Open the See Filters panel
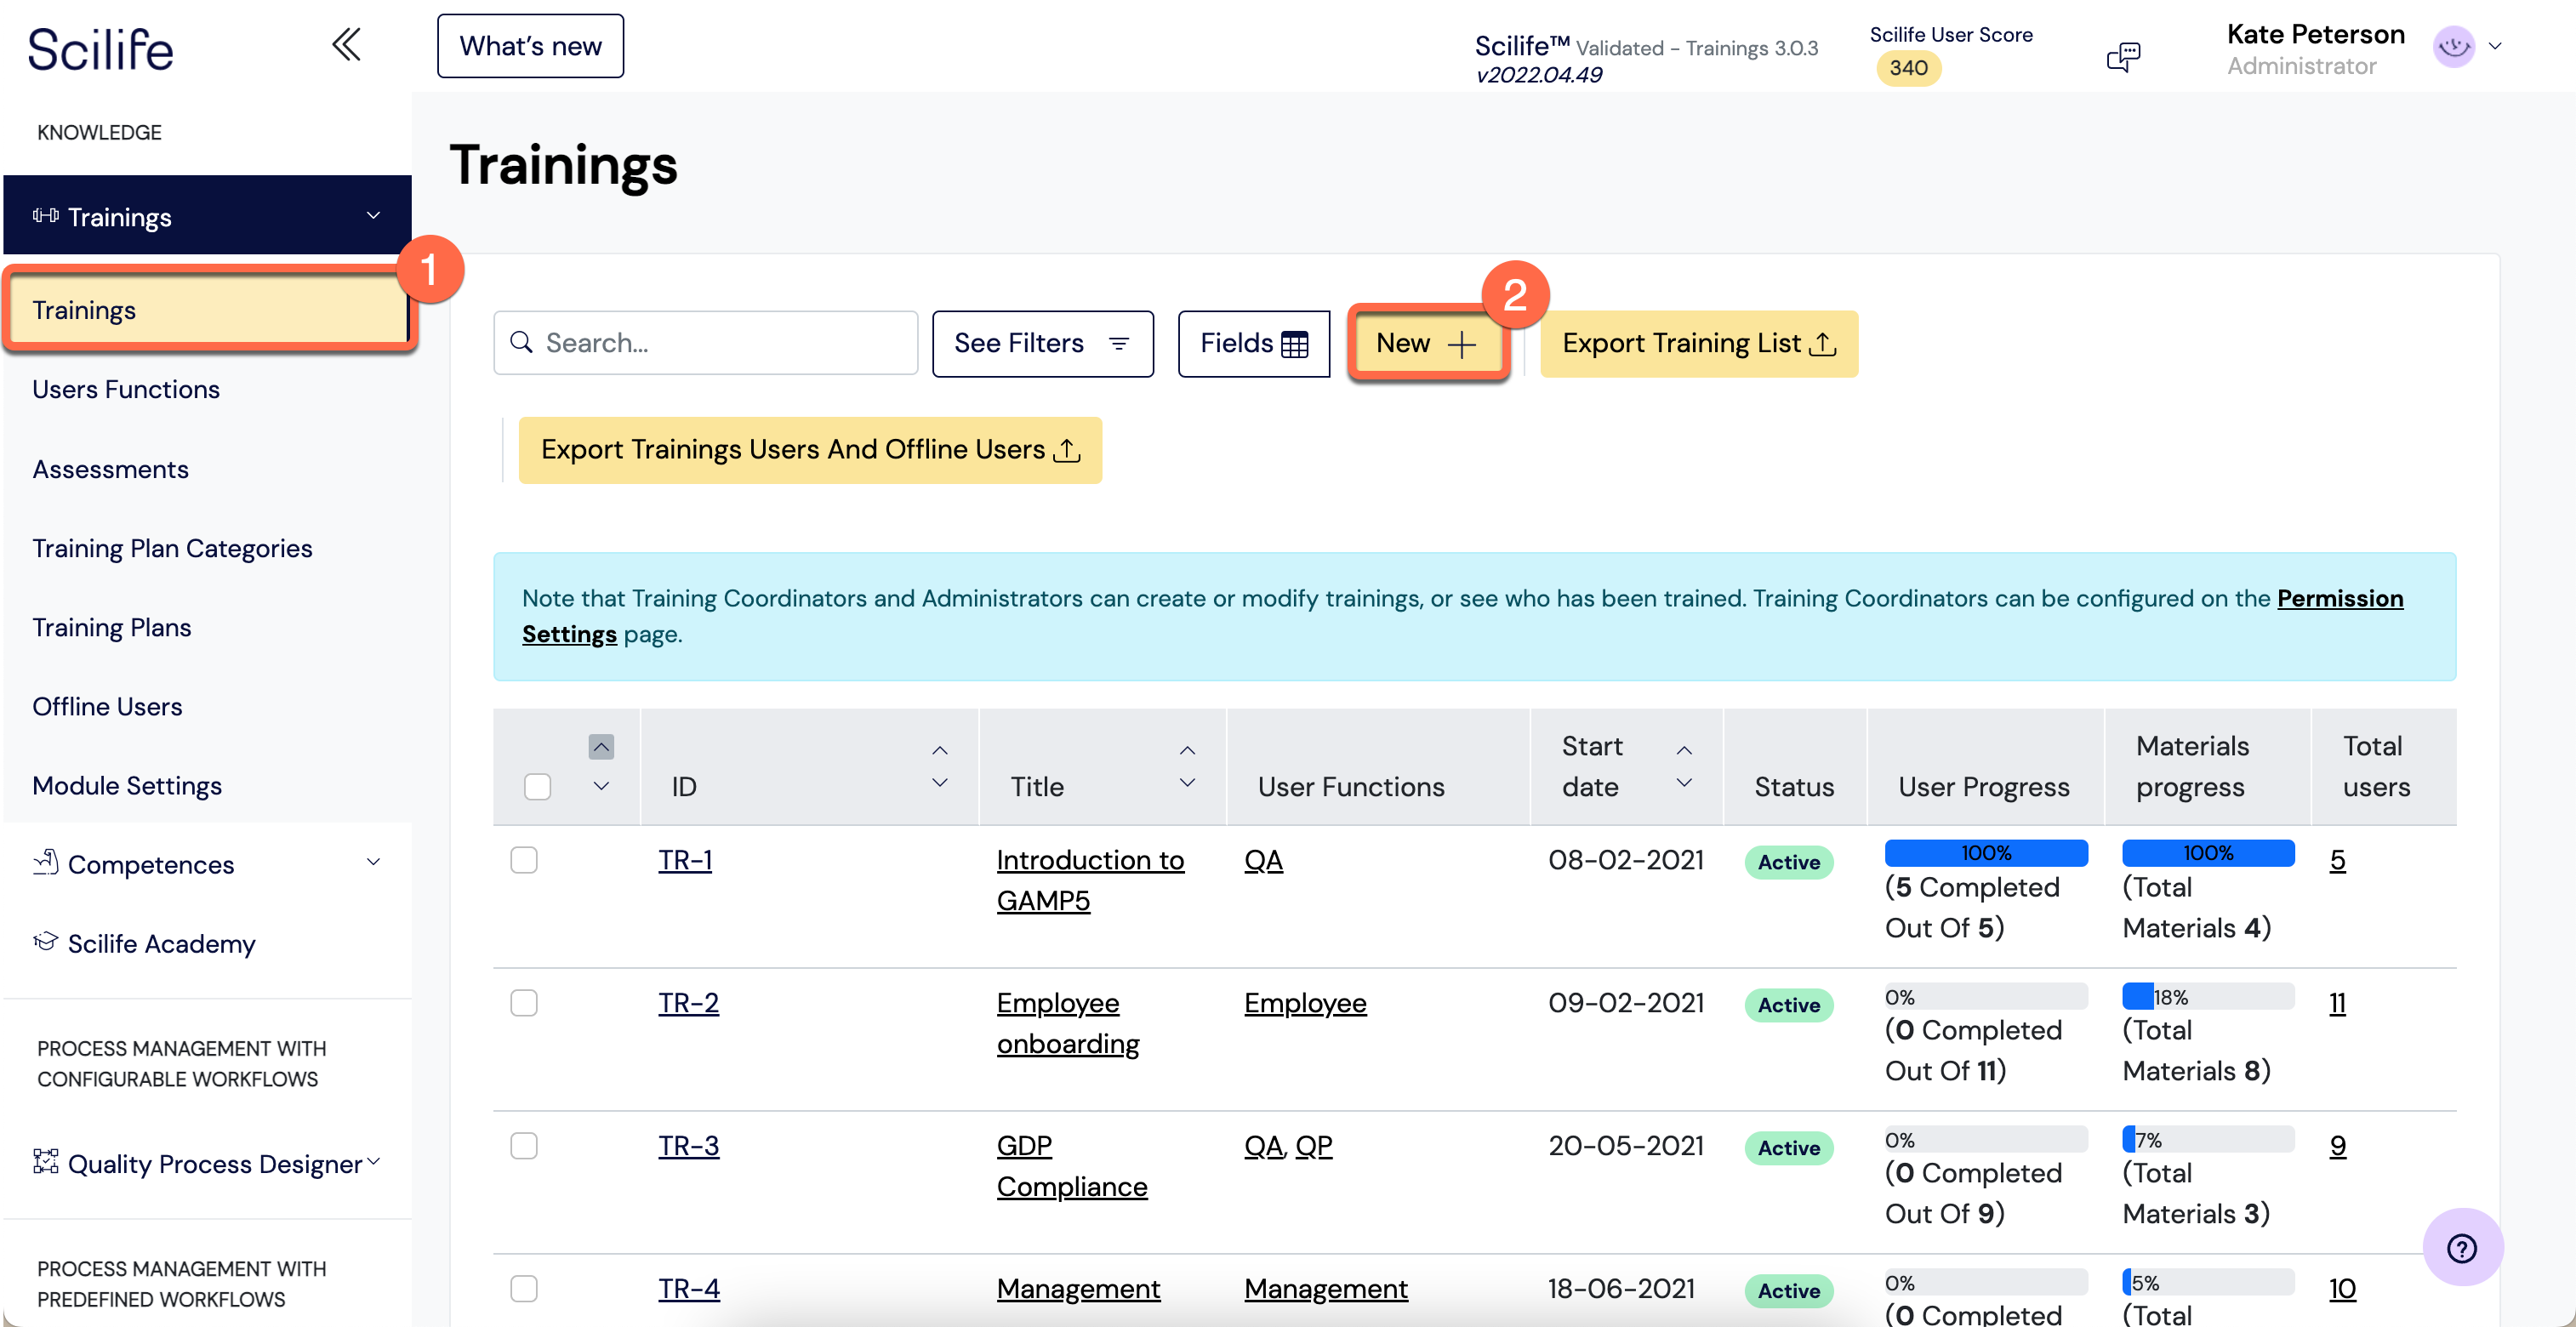Image resolution: width=2576 pixels, height=1327 pixels. click(x=1042, y=343)
